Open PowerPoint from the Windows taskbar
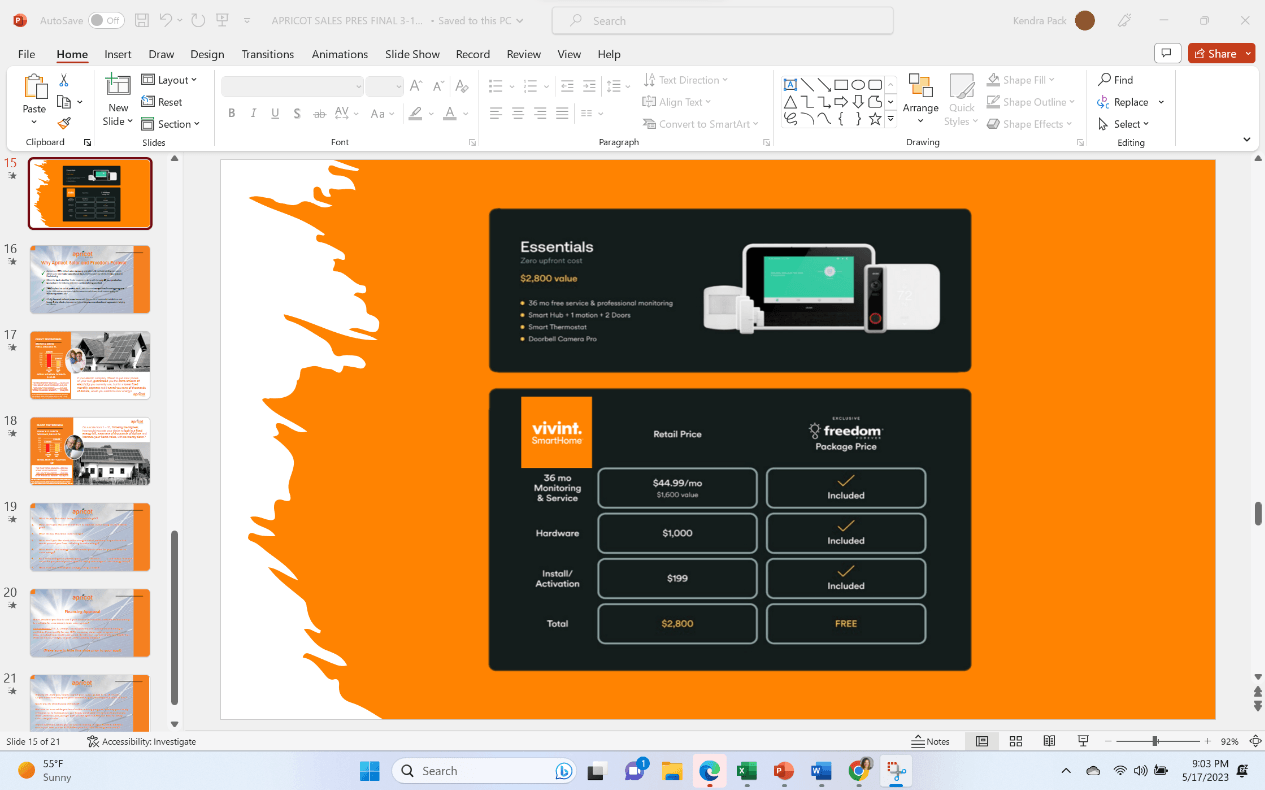Viewport: 1265px width, 790px height. (783, 771)
